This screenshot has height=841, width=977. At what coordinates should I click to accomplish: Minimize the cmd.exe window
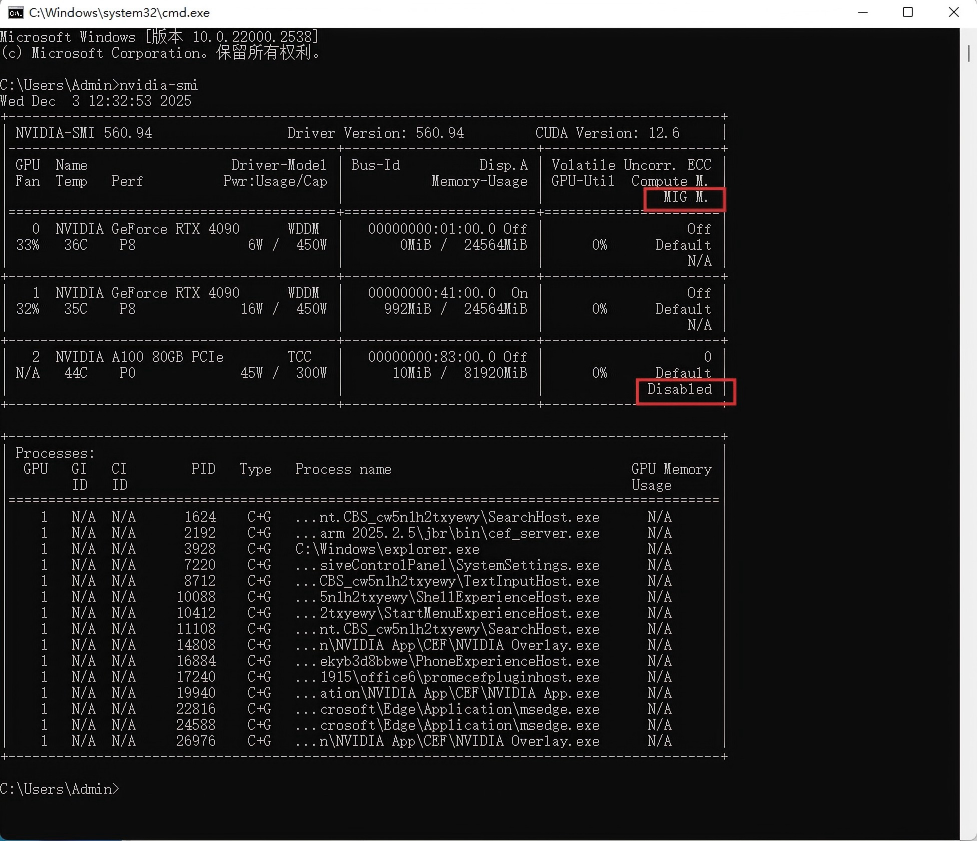click(x=863, y=12)
